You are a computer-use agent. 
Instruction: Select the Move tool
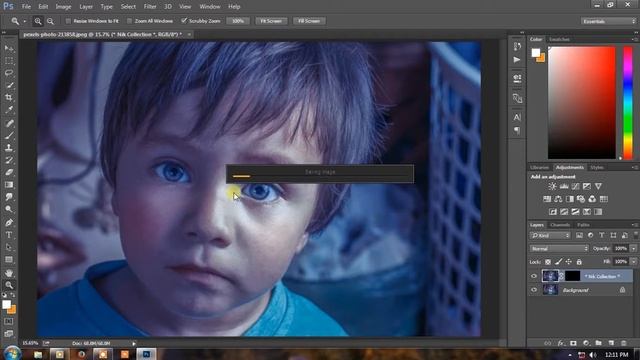[x=9, y=48]
